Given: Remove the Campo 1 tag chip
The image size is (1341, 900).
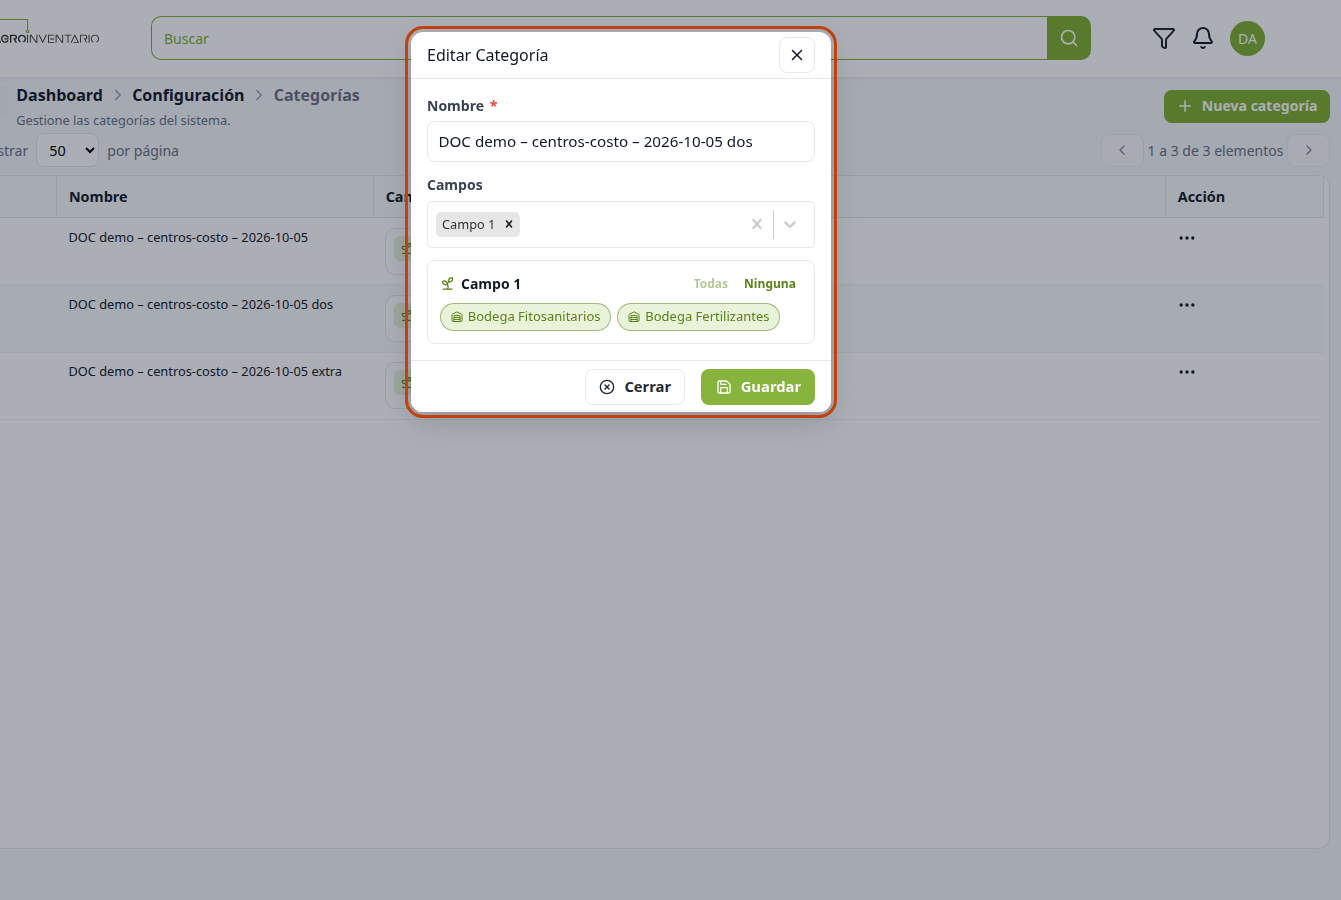Looking at the screenshot, I should (509, 224).
